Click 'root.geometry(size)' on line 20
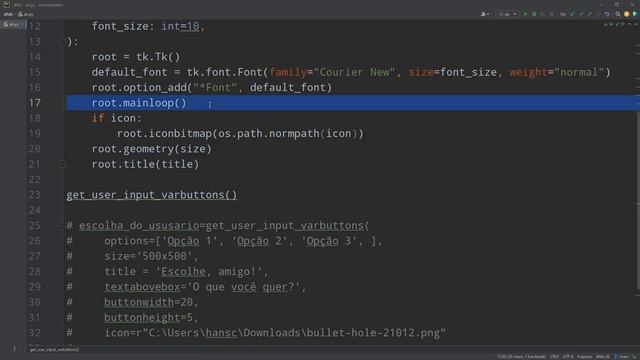This screenshot has width=640, height=360. (x=151, y=149)
